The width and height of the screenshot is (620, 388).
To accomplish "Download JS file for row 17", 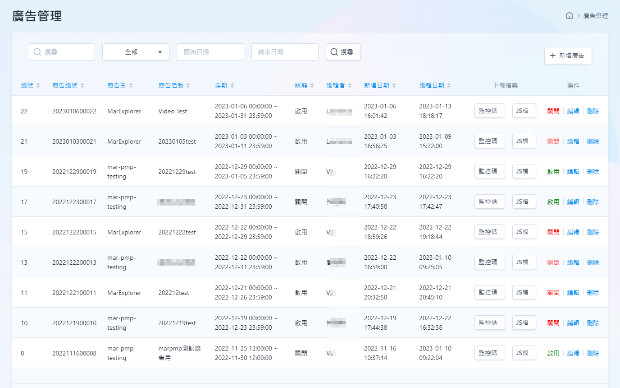I will 524,202.
